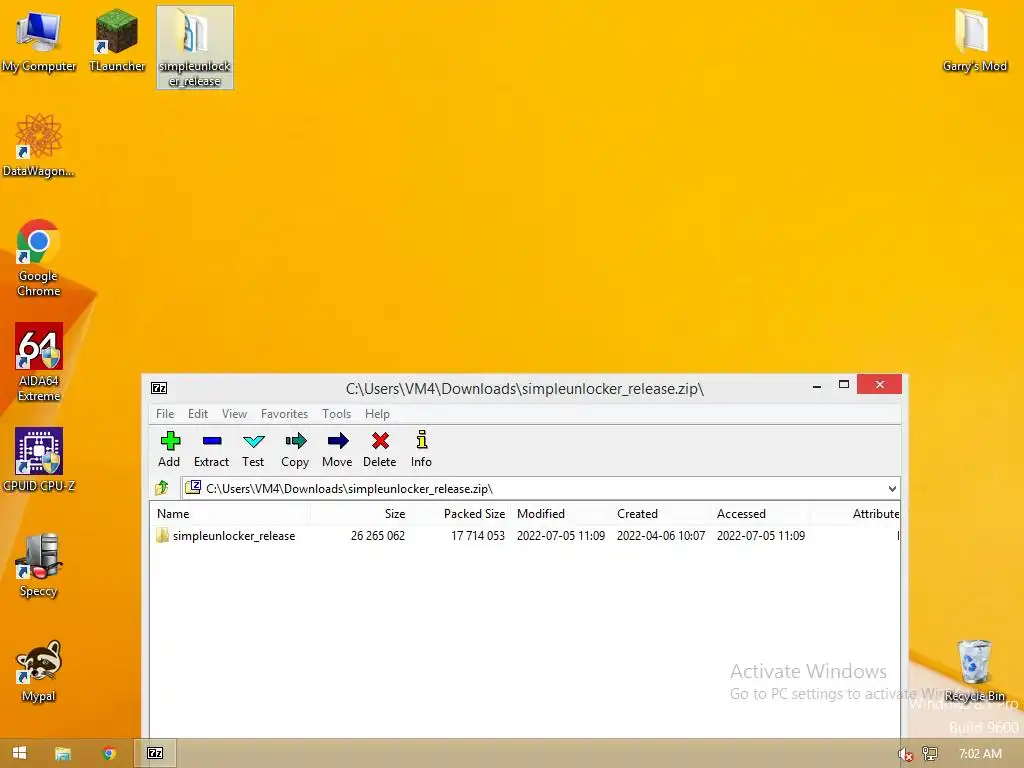Select Mypal desktop shortcut
This screenshot has height=768, width=1024.
39,671
